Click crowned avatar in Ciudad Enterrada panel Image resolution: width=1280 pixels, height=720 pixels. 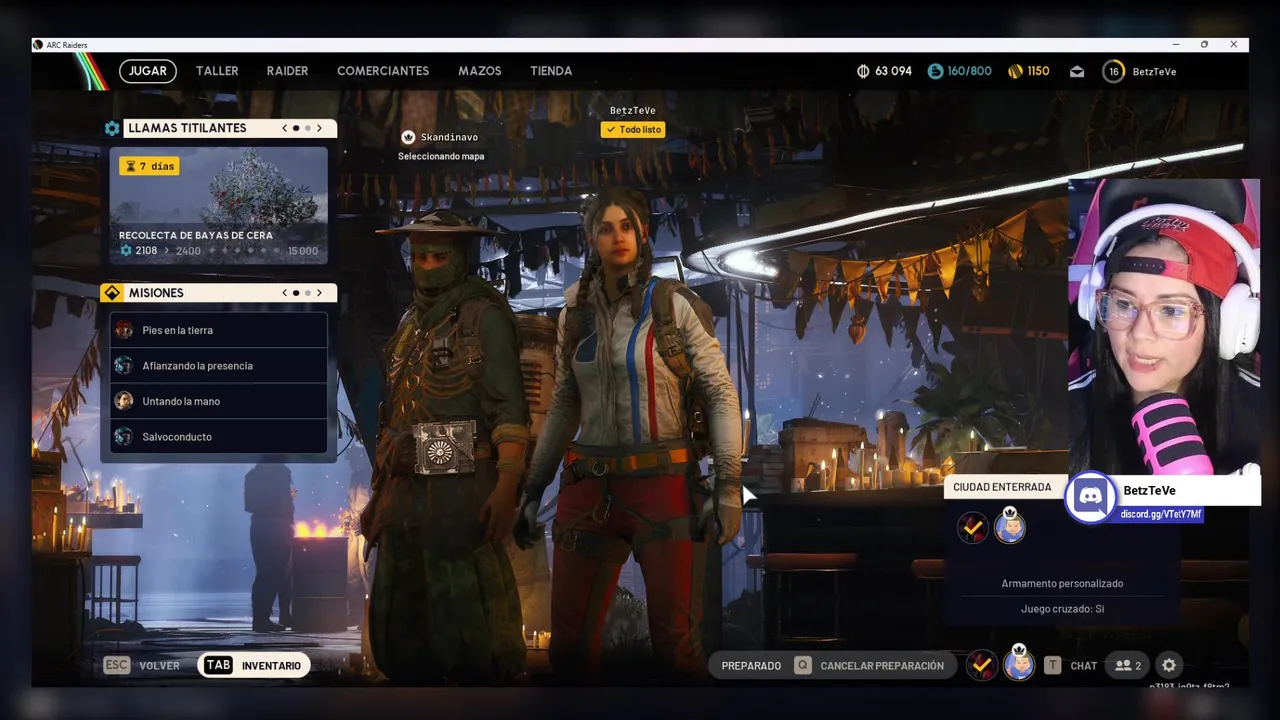(x=1010, y=526)
